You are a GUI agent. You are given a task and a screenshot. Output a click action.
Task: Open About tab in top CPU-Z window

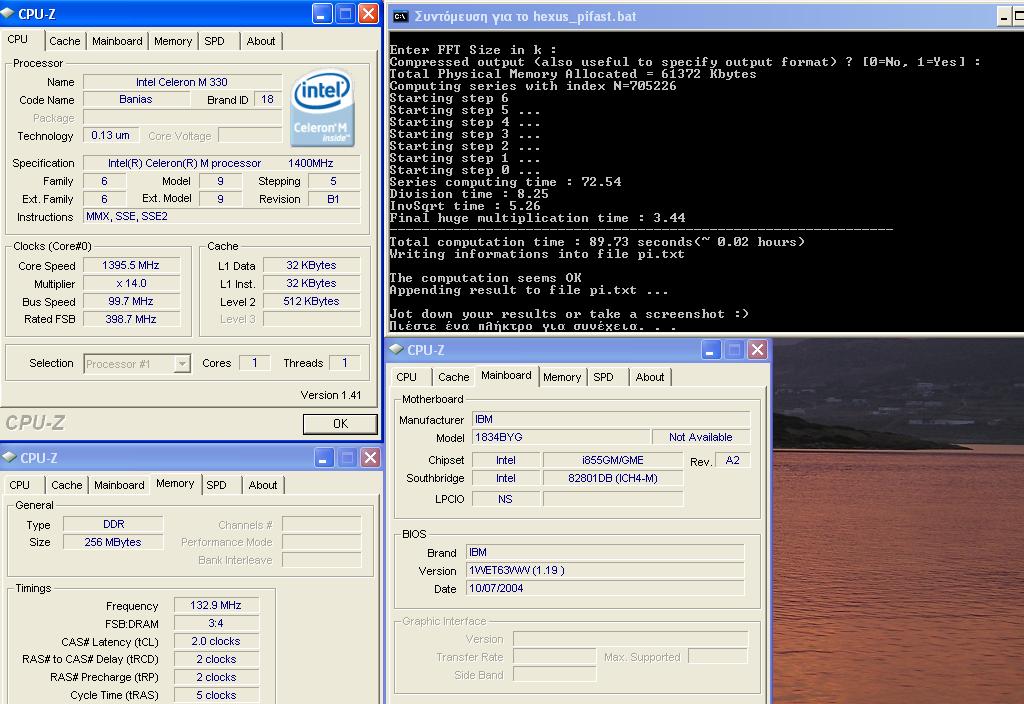[x=261, y=41]
